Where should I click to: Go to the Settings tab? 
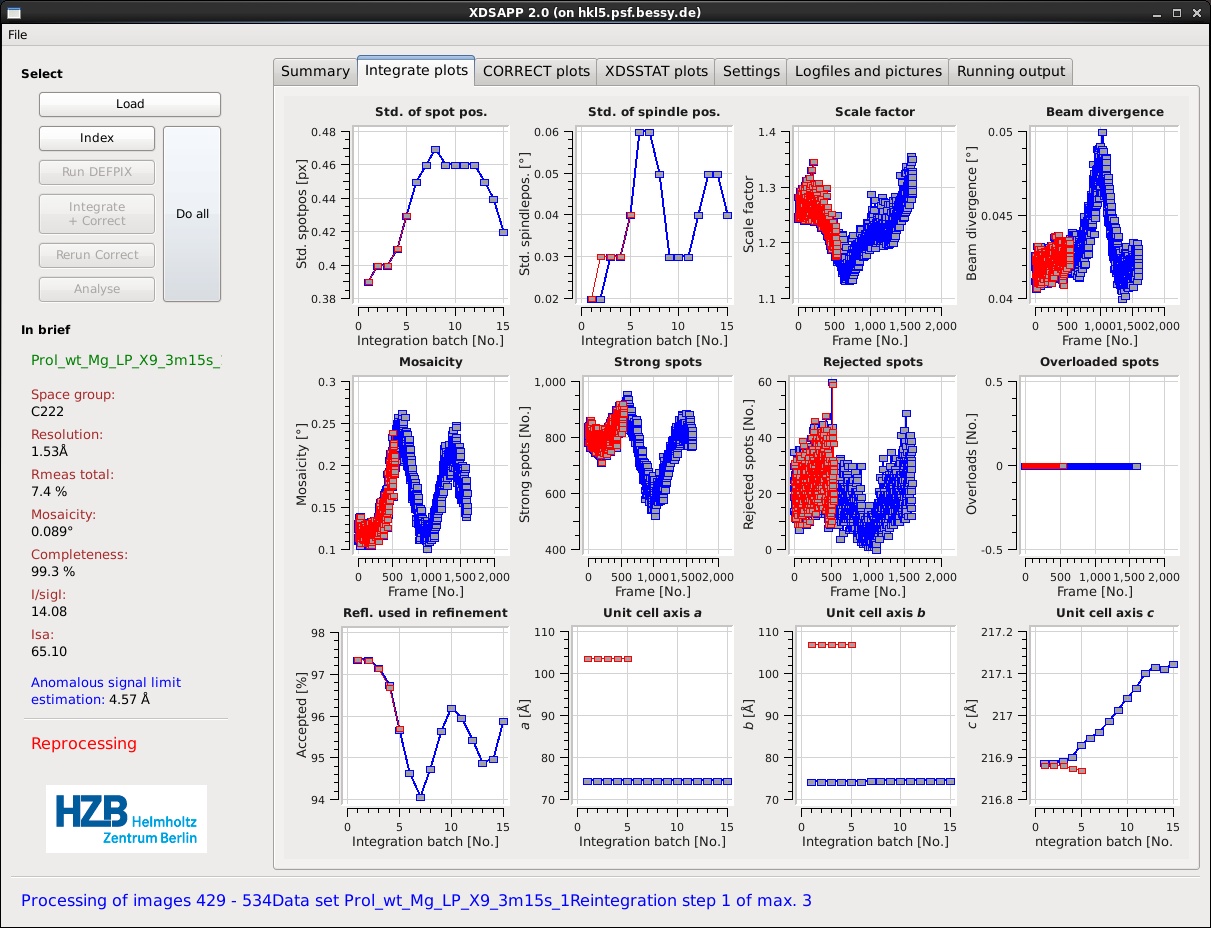751,71
